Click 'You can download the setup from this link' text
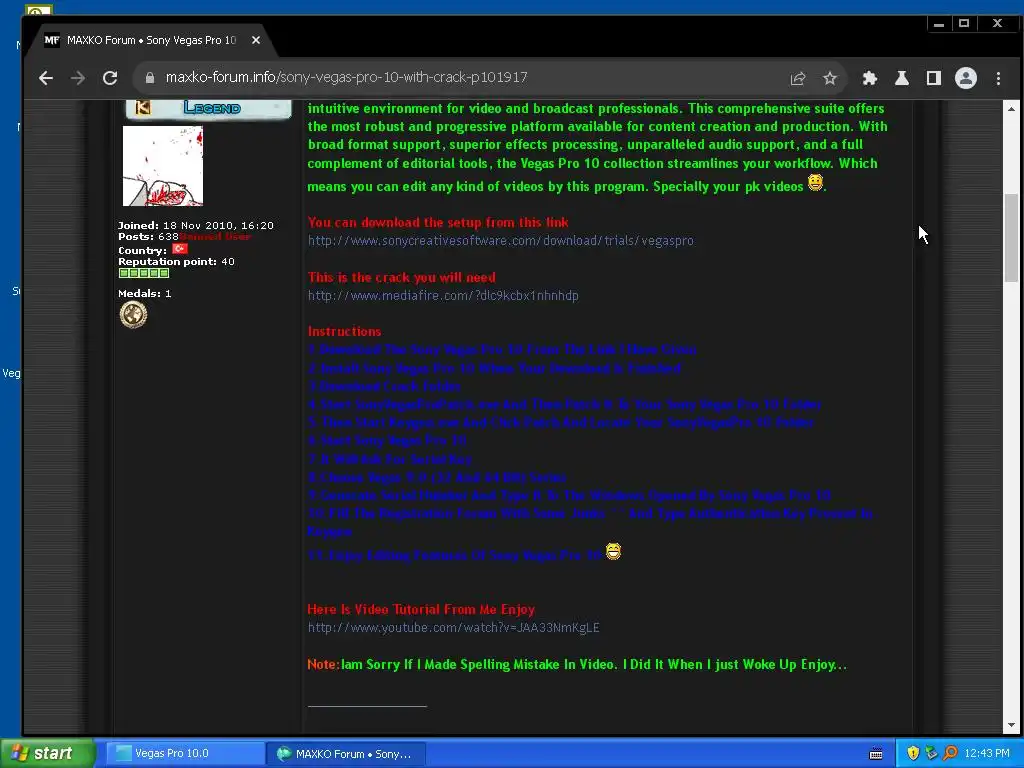 pos(438,222)
